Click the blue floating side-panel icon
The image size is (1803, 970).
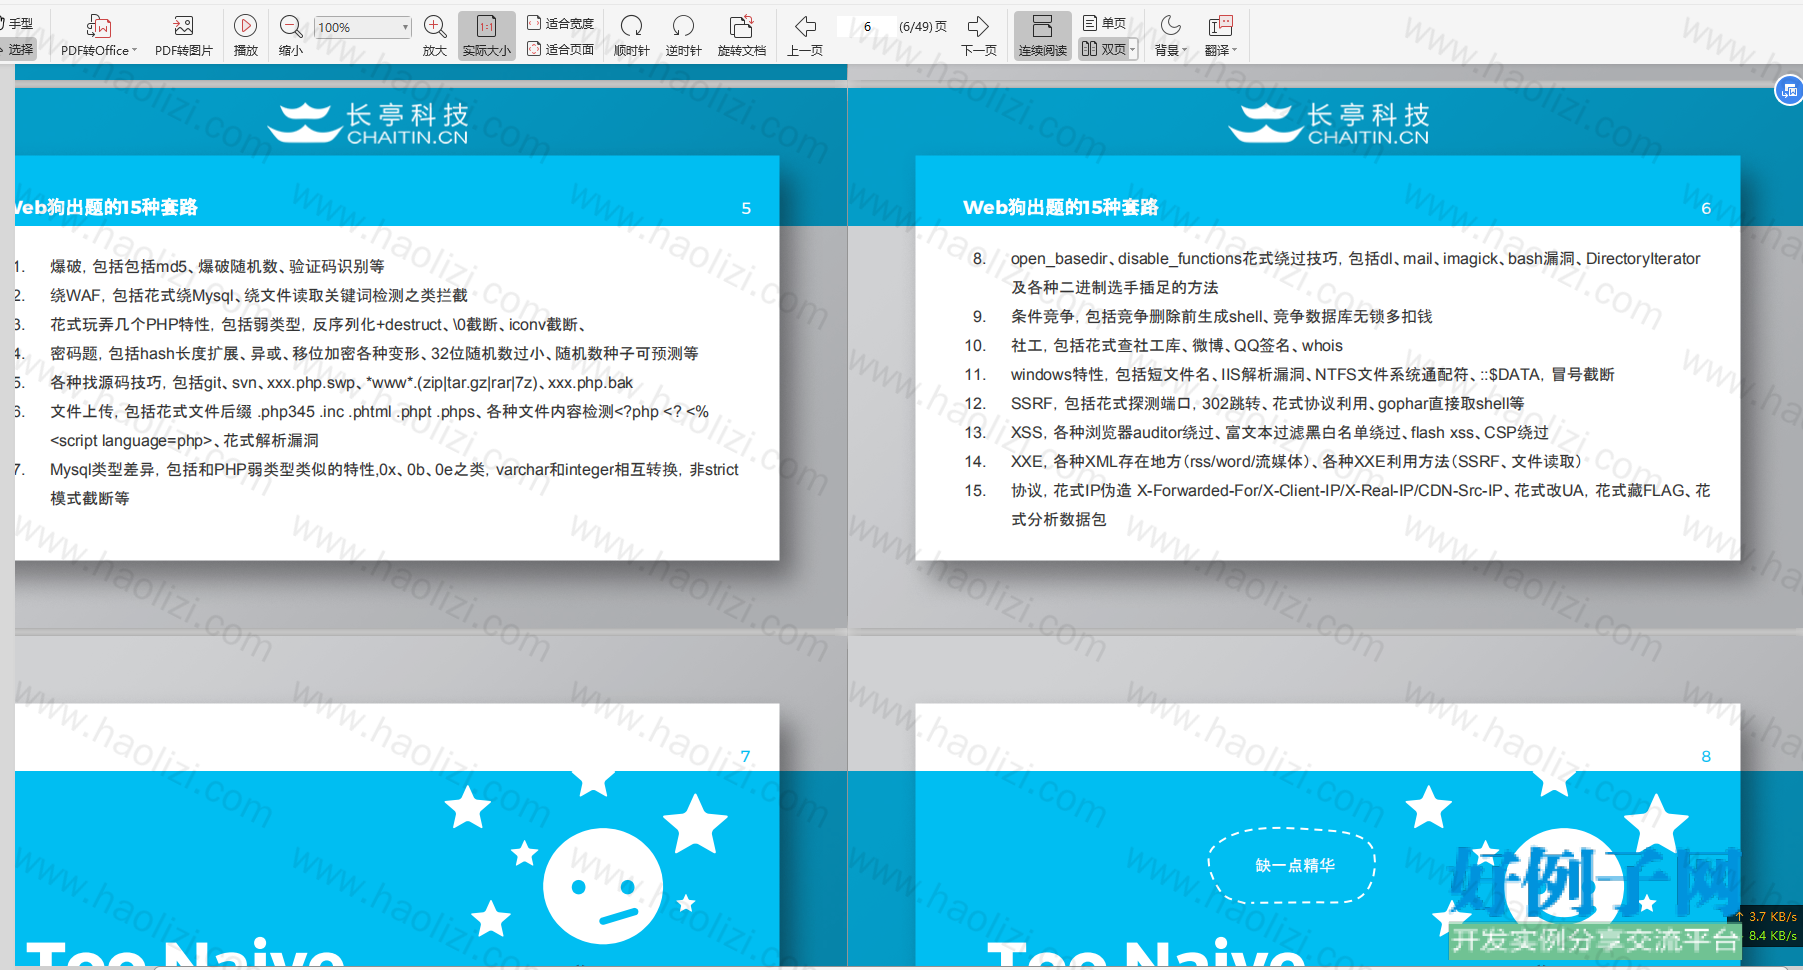(x=1788, y=91)
